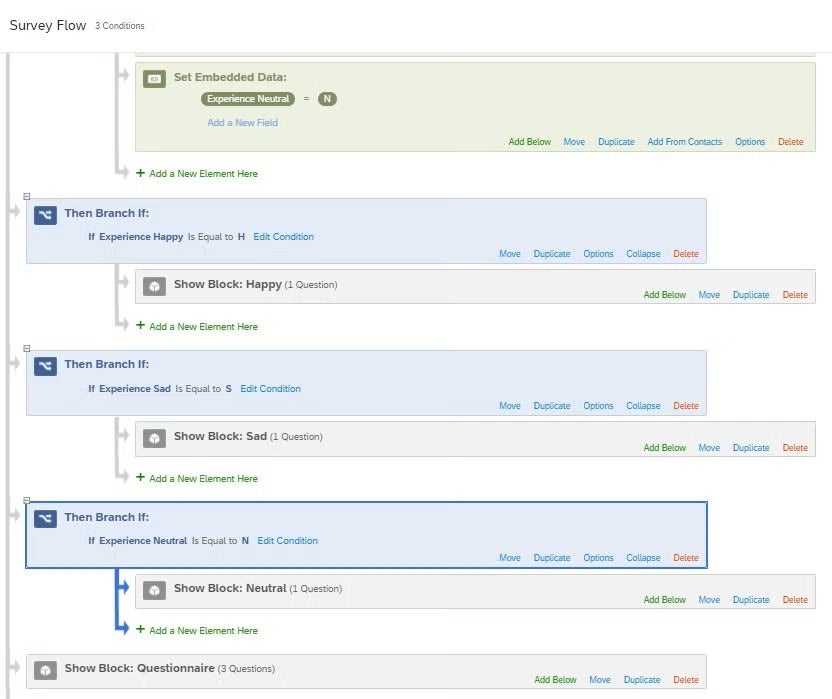Click the branch icon for Experience Happy
The image size is (832, 699).
[x=45, y=215]
